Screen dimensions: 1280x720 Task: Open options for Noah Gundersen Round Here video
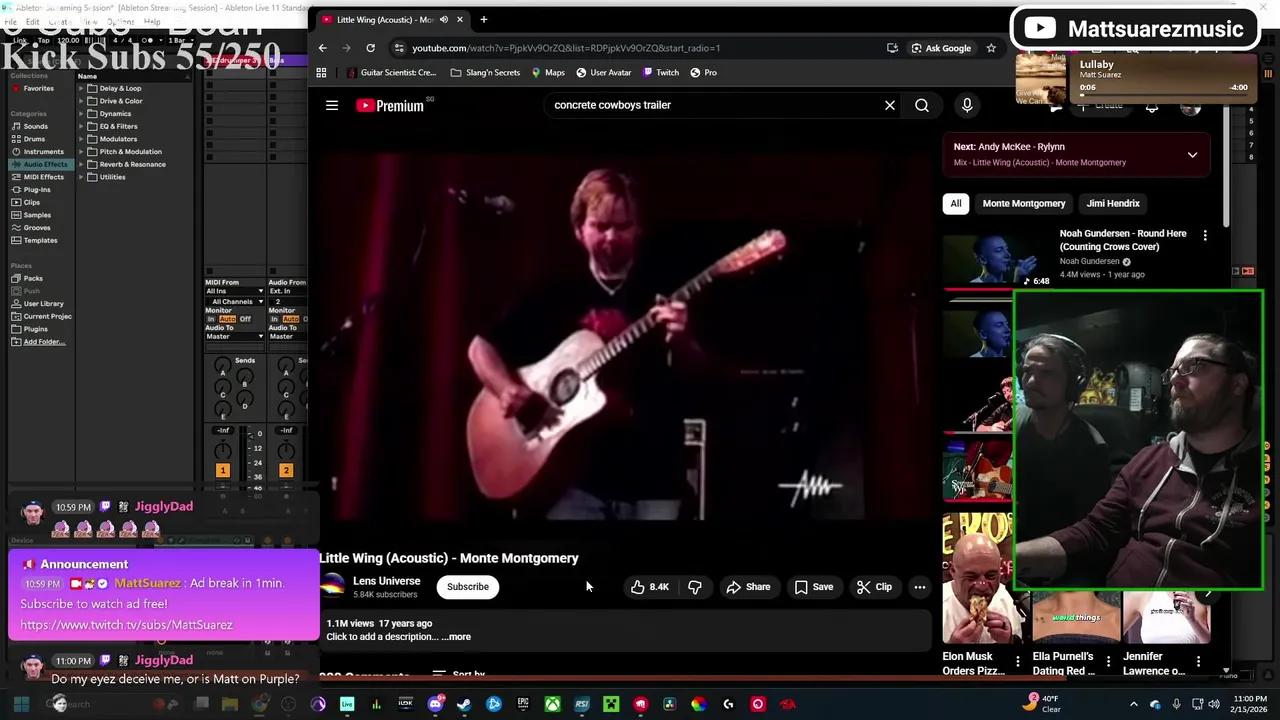(x=1205, y=235)
